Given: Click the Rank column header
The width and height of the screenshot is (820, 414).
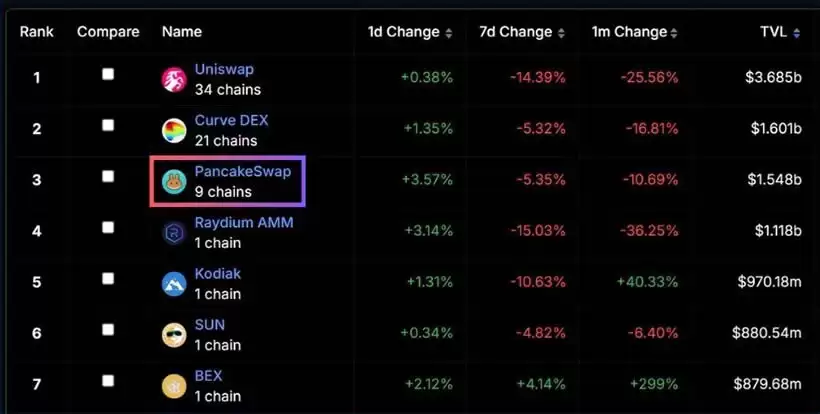Looking at the screenshot, I should coord(37,32).
